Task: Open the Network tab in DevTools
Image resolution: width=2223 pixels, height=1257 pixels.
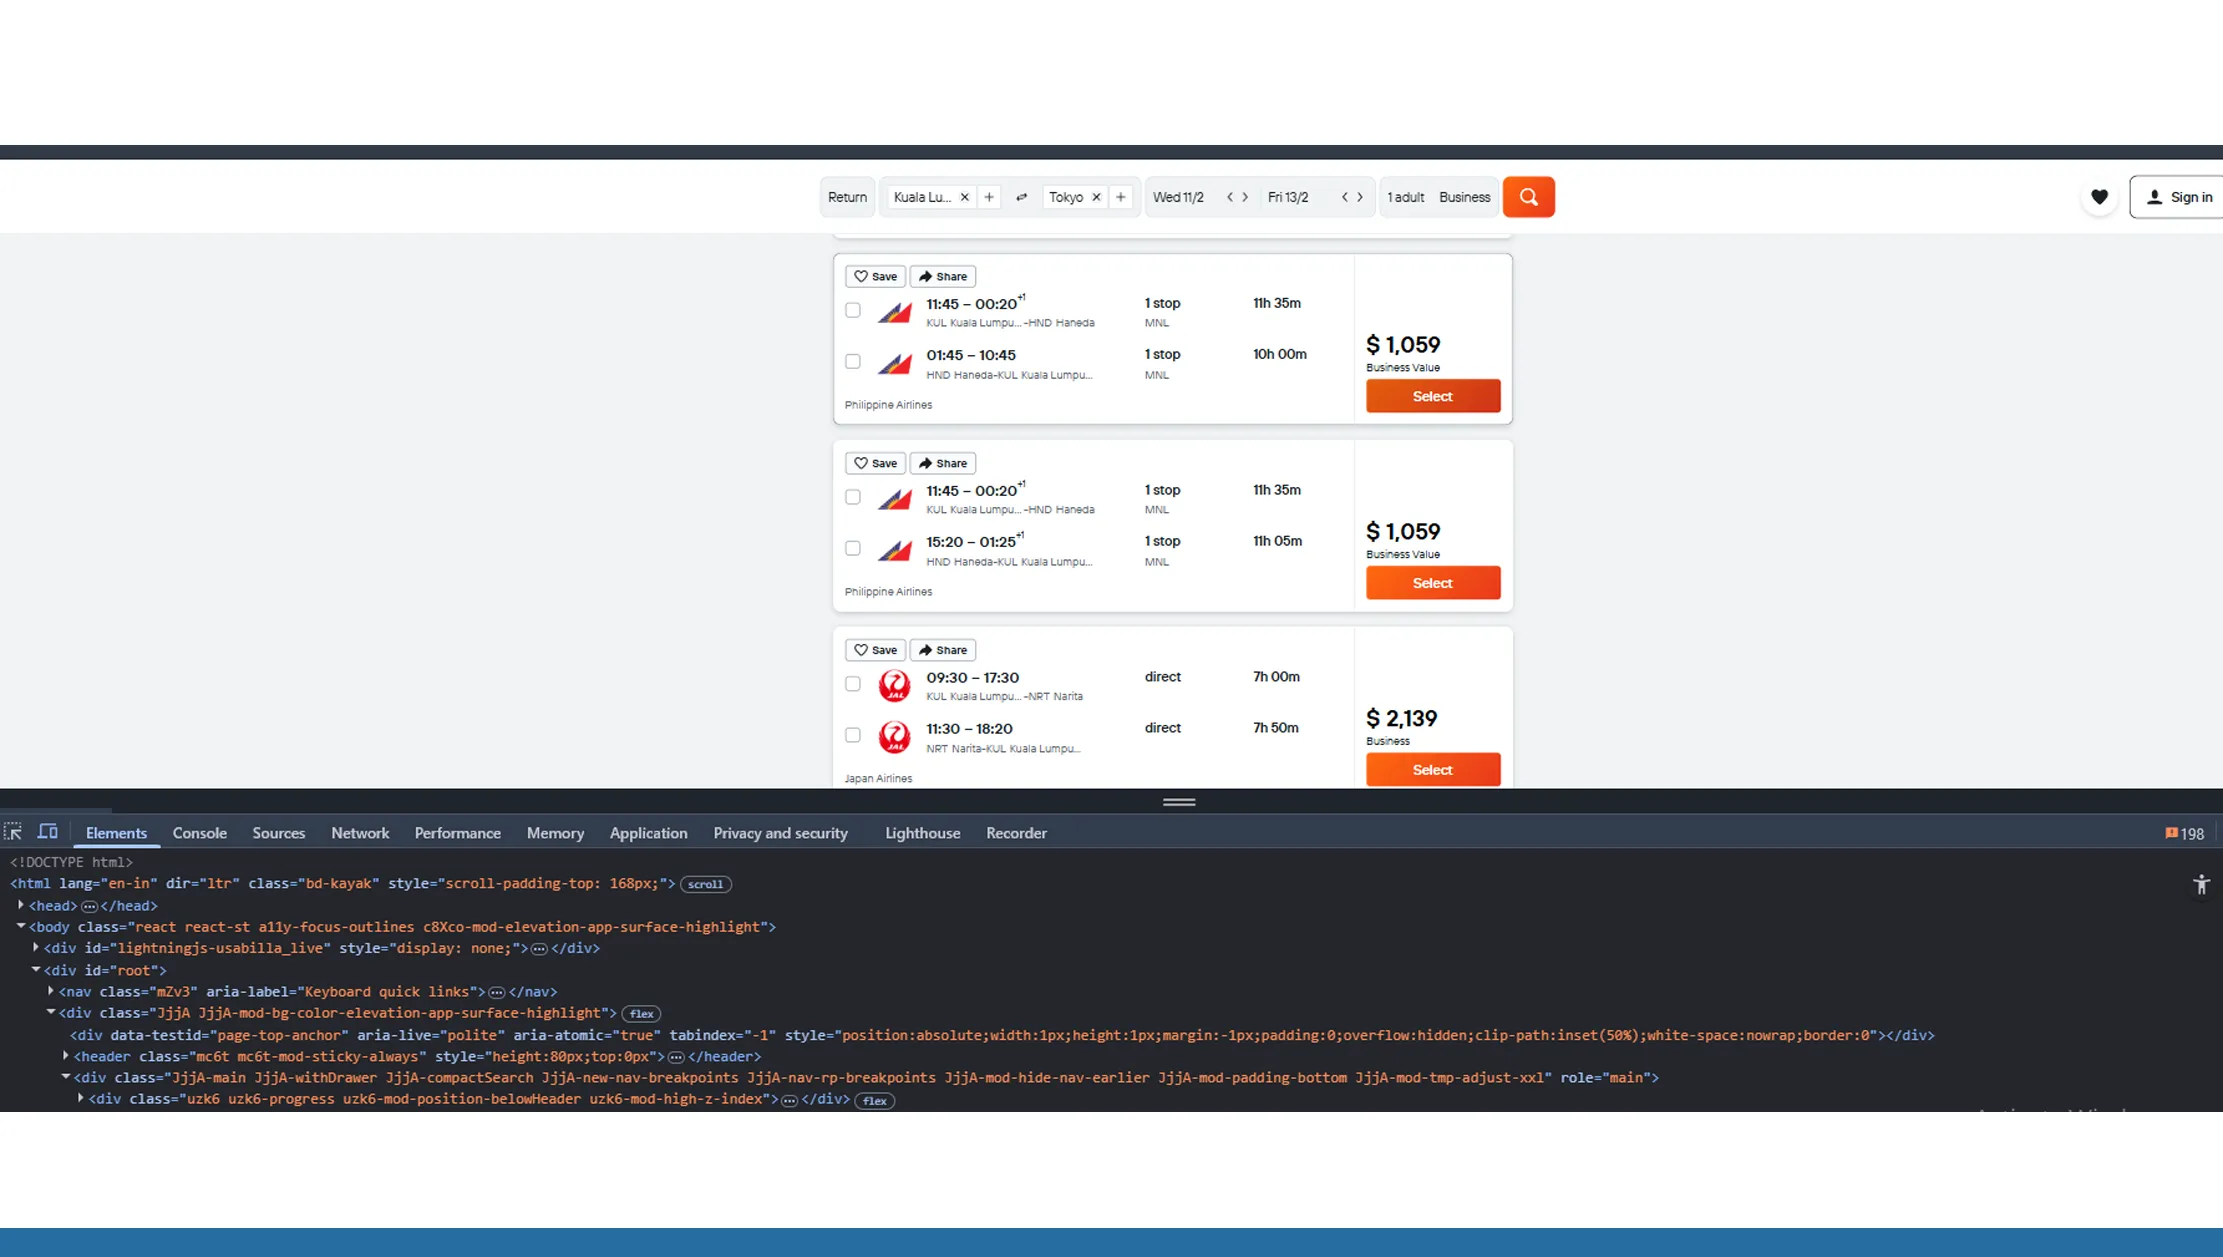Action: tap(360, 833)
